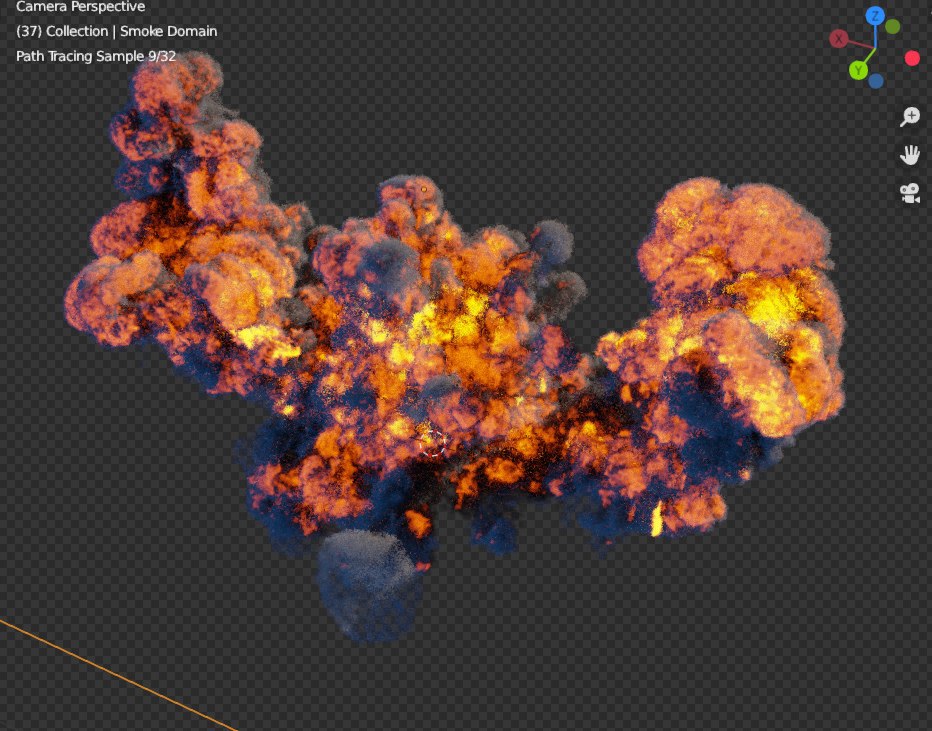This screenshot has height=731, width=932.
Task: Click the dark green negative Y axis dot
Action: coord(893,27)
